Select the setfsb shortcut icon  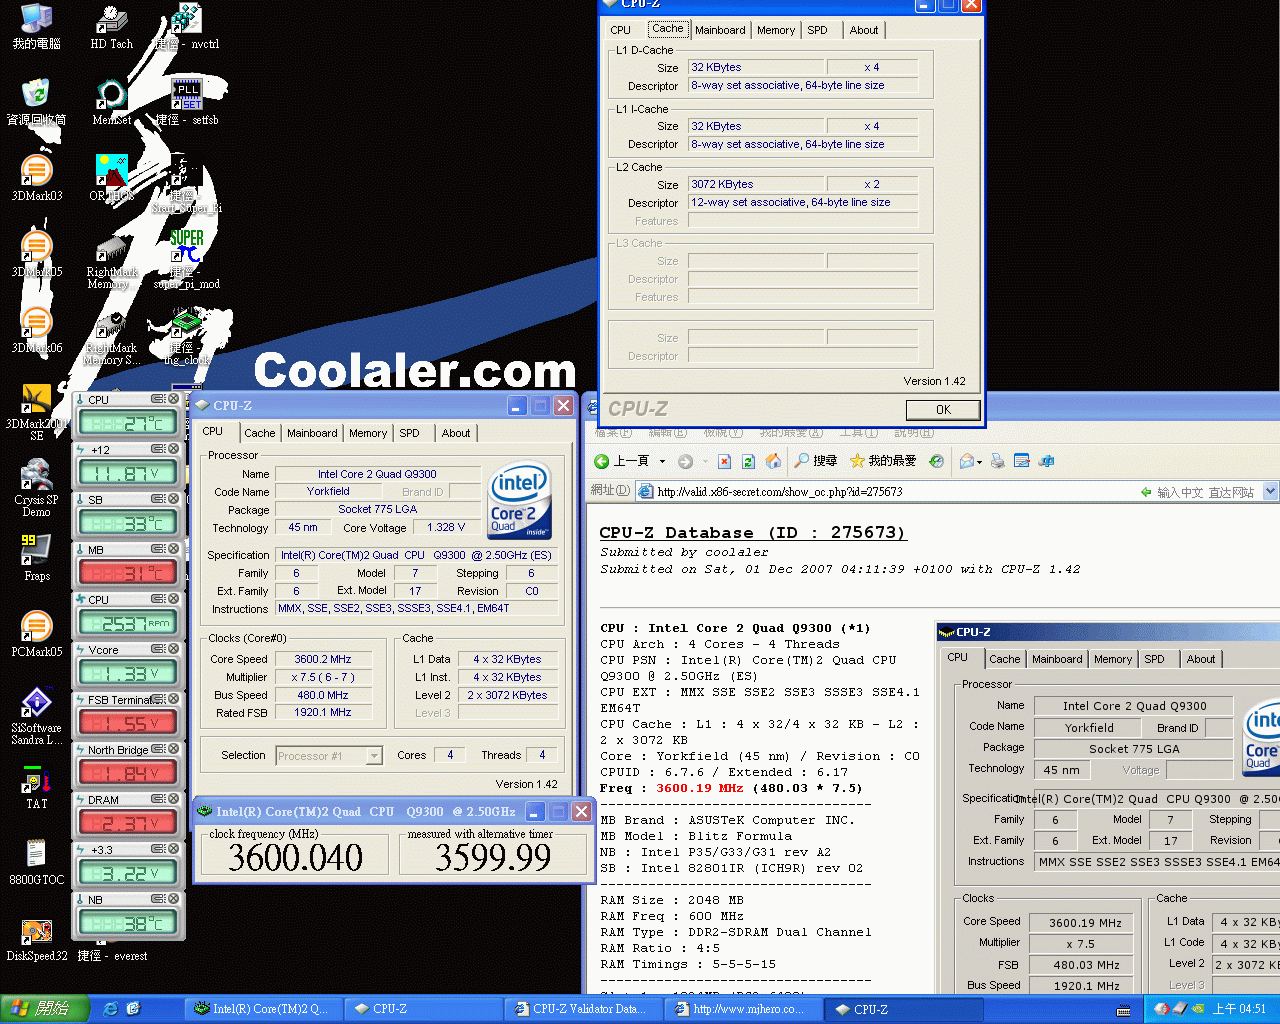pos(187,102)
